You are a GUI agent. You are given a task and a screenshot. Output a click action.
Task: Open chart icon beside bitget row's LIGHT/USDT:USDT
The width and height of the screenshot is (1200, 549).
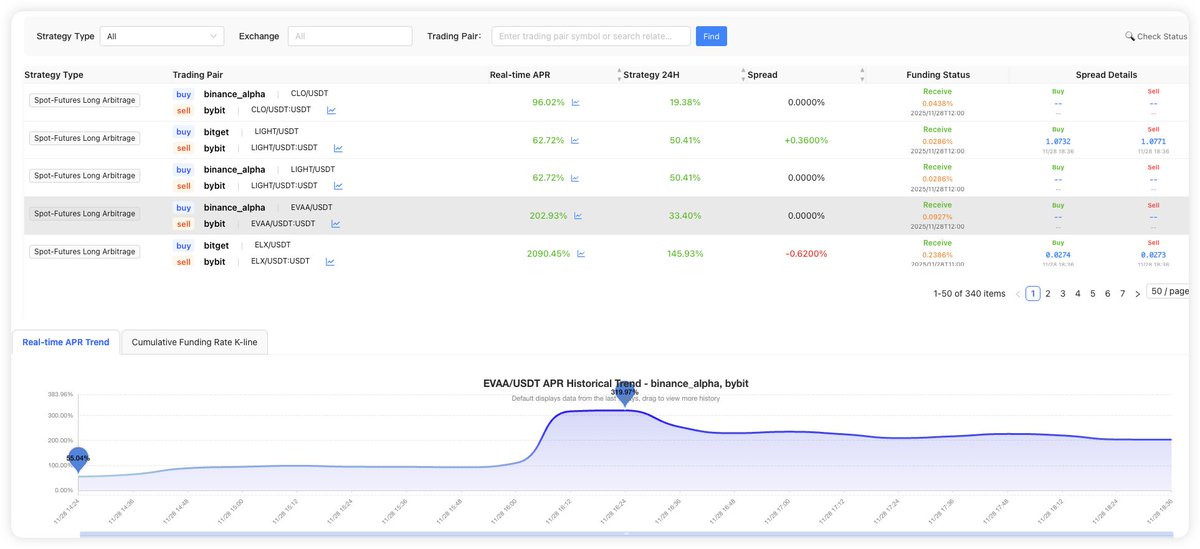[339, 148]
